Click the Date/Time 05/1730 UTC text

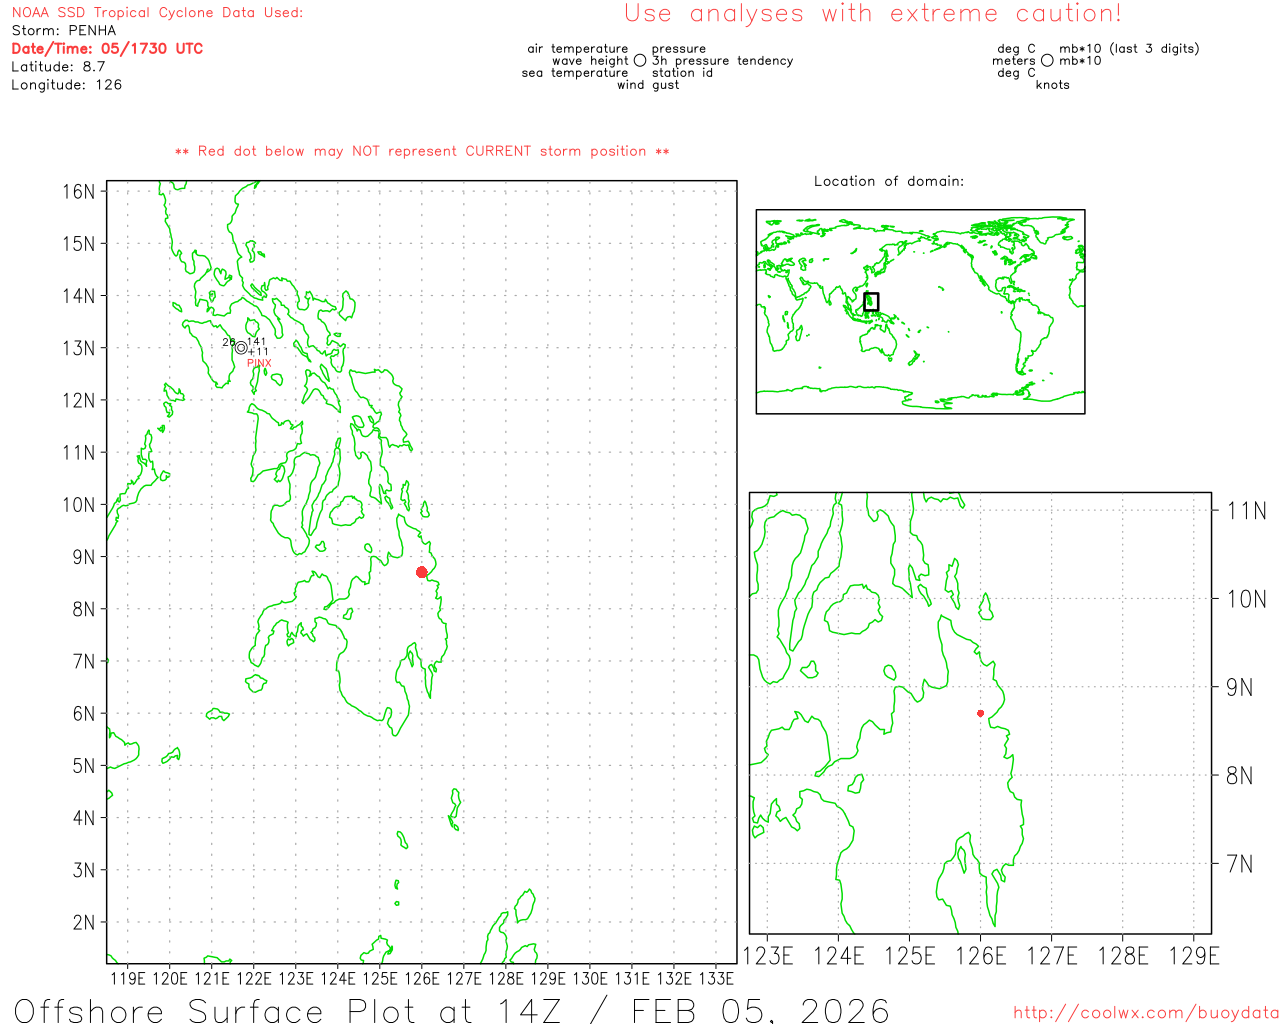(107, 49)
